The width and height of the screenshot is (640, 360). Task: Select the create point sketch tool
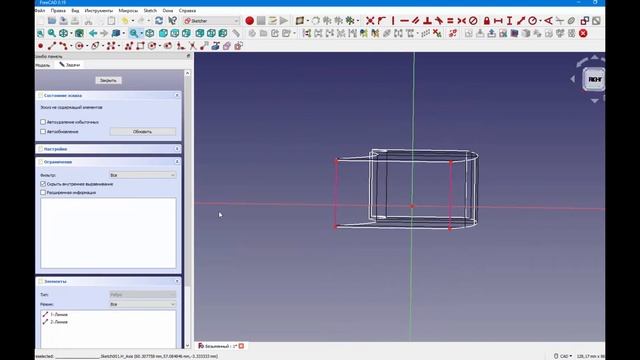point(40,46)
